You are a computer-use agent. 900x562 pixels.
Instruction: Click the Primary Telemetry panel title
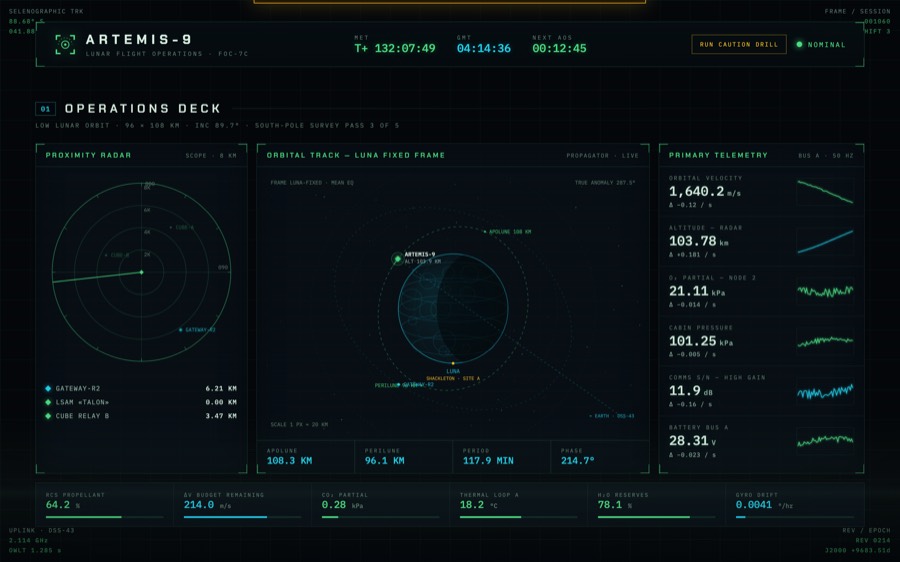pos(718,155)
